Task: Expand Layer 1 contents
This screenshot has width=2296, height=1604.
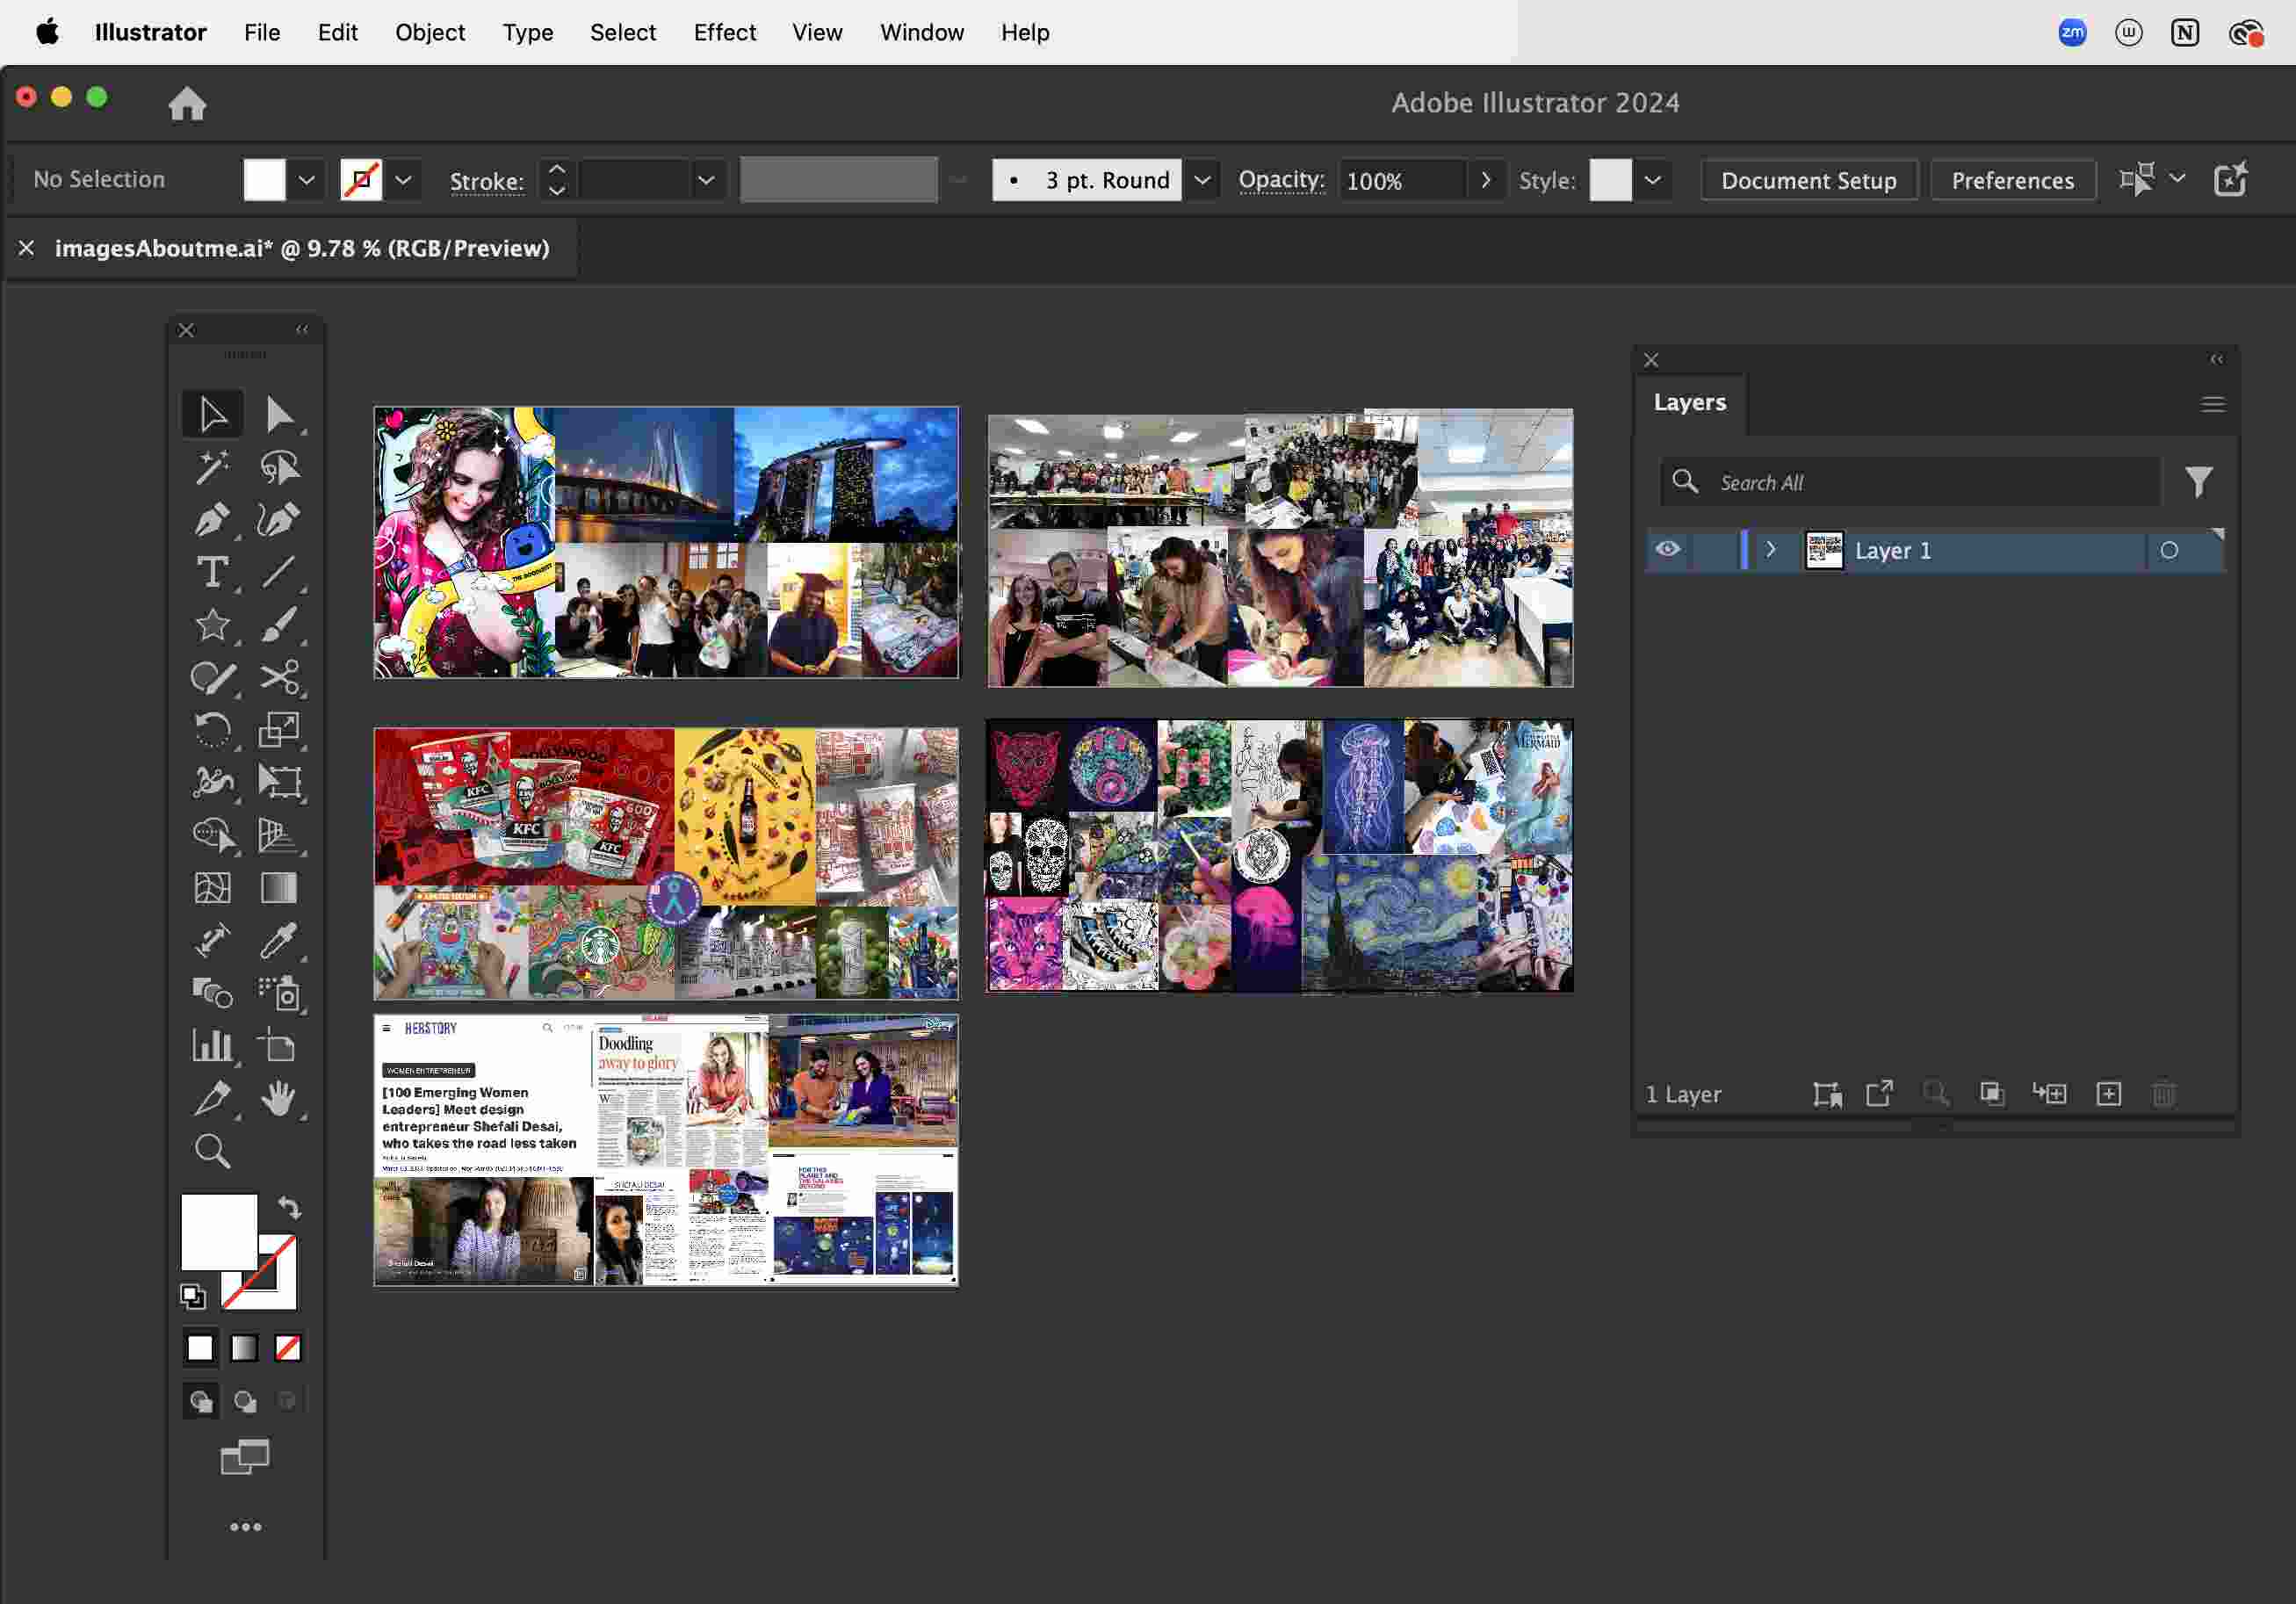Action: pyautogui.click(x=1771, y=549)
